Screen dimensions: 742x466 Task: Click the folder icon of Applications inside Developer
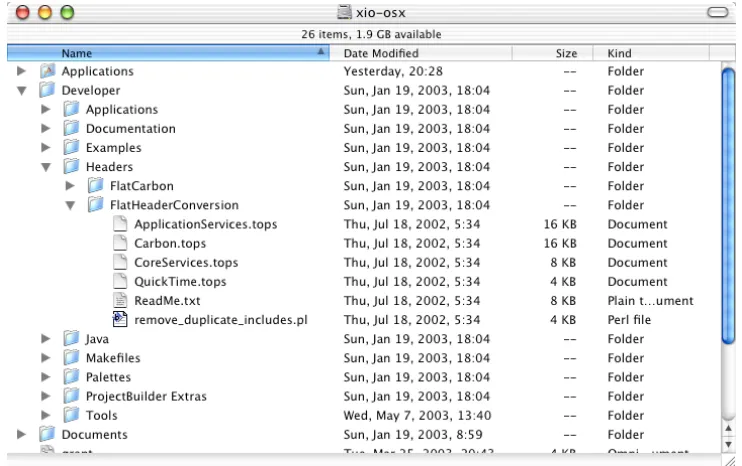[x=71, y=109]
